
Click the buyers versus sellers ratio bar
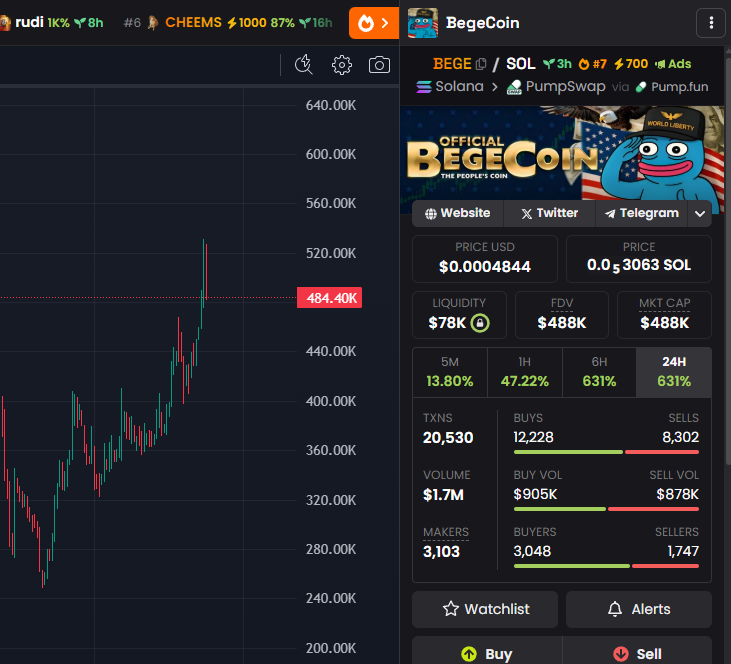606,566
